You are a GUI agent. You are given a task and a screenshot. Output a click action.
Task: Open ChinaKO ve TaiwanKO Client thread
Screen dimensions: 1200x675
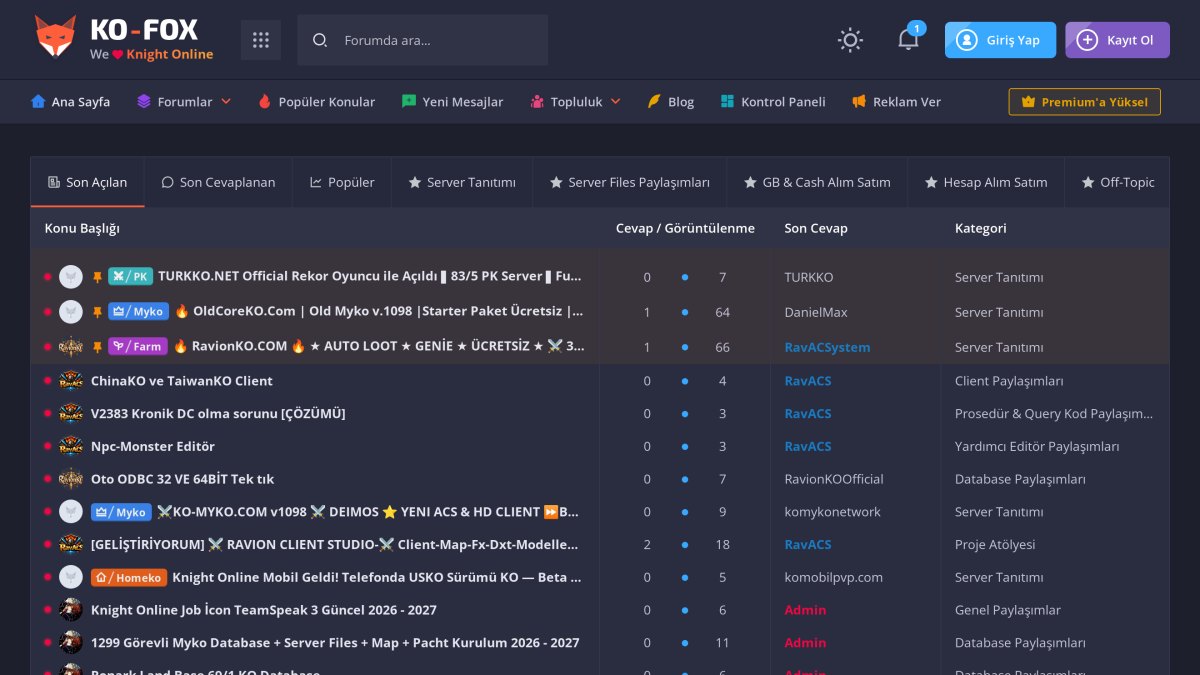(182, 381)
